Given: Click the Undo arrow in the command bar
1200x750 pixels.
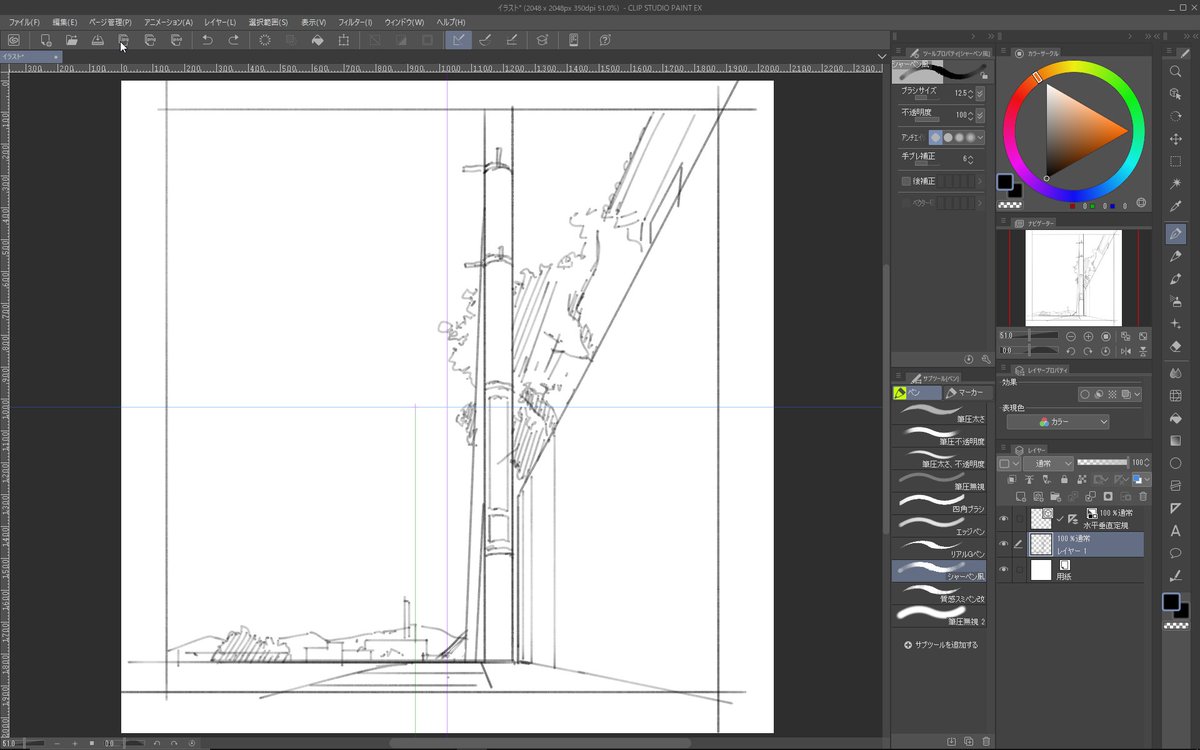Looking at the screenshot, I should (207, 40).
